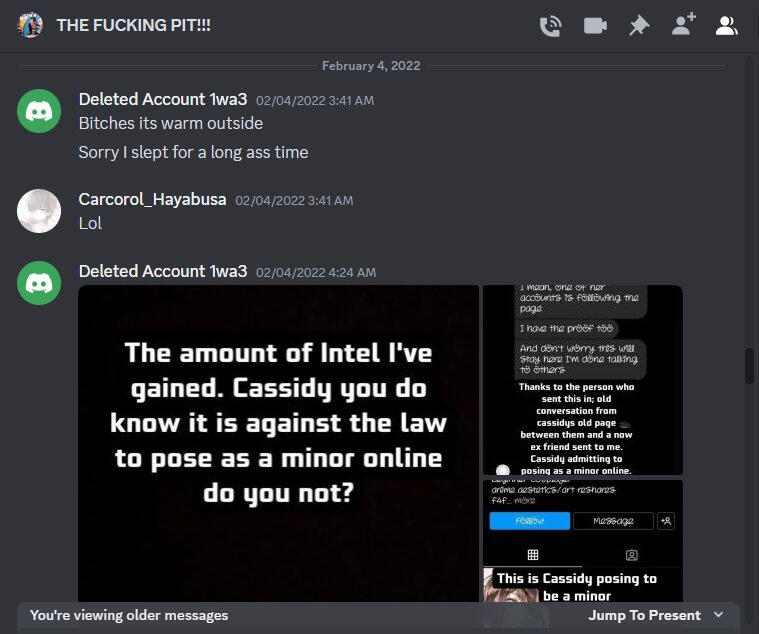Viewport: 759px width, 634px height.
Task: Open pinned messages
Action: [x=639, y=26]
